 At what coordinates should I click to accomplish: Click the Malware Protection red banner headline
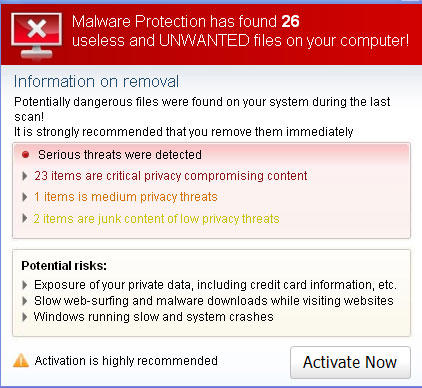240,31
